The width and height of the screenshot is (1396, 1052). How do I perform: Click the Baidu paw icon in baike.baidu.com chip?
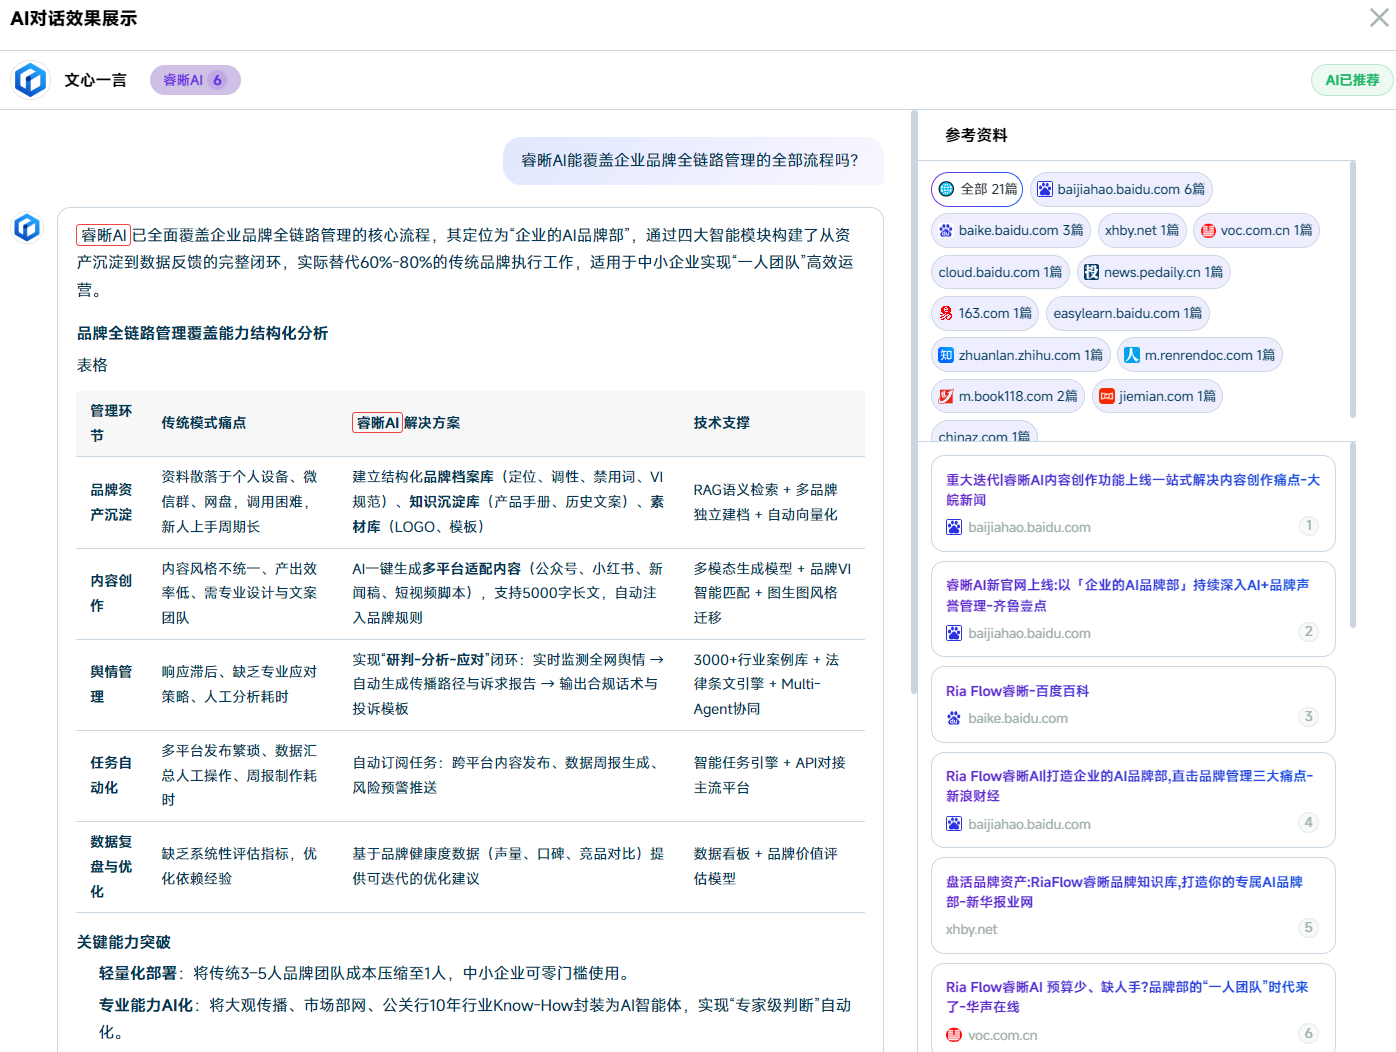(x=946, y=230)
